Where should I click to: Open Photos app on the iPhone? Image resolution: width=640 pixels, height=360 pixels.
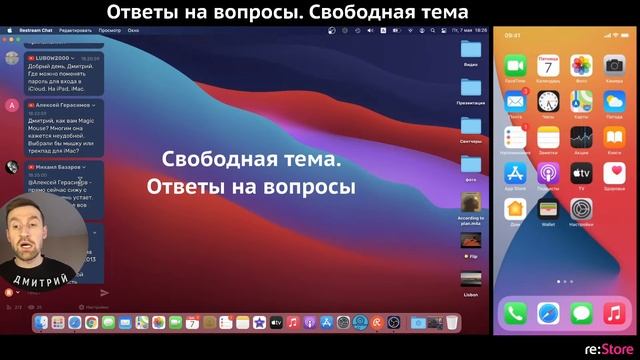[581, 66]
